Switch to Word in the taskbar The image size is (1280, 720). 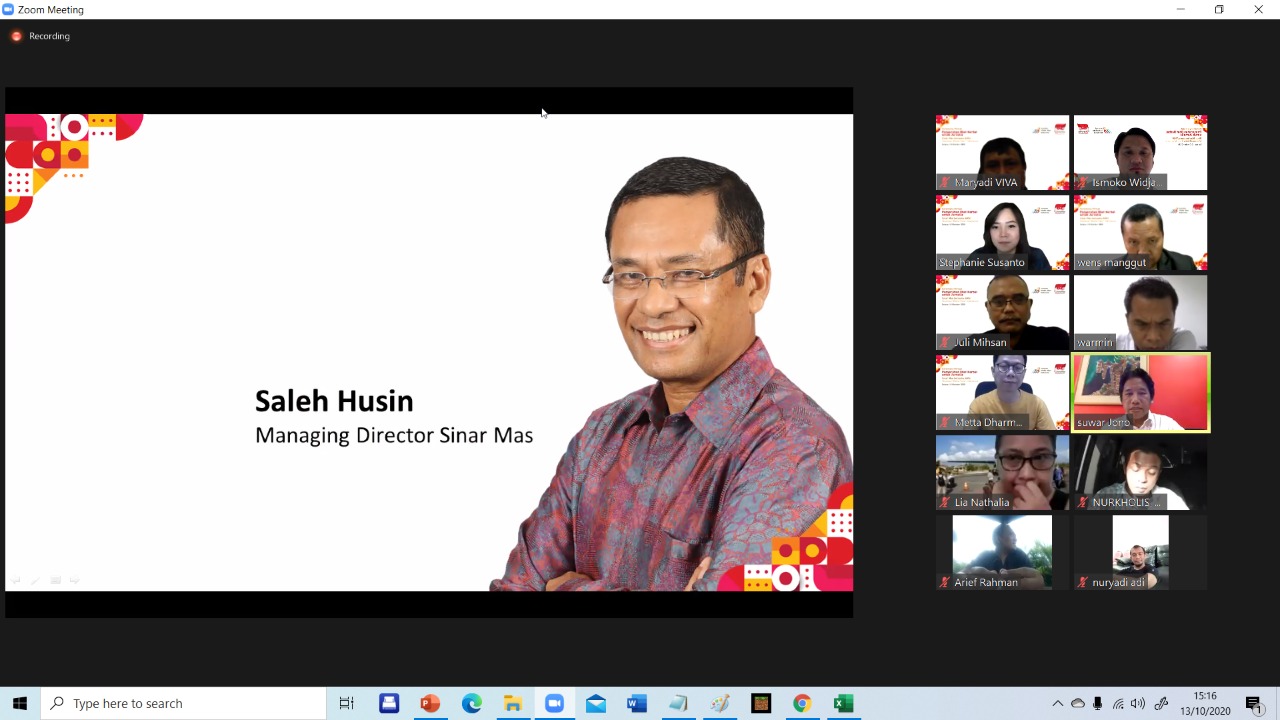pos(637,704)
